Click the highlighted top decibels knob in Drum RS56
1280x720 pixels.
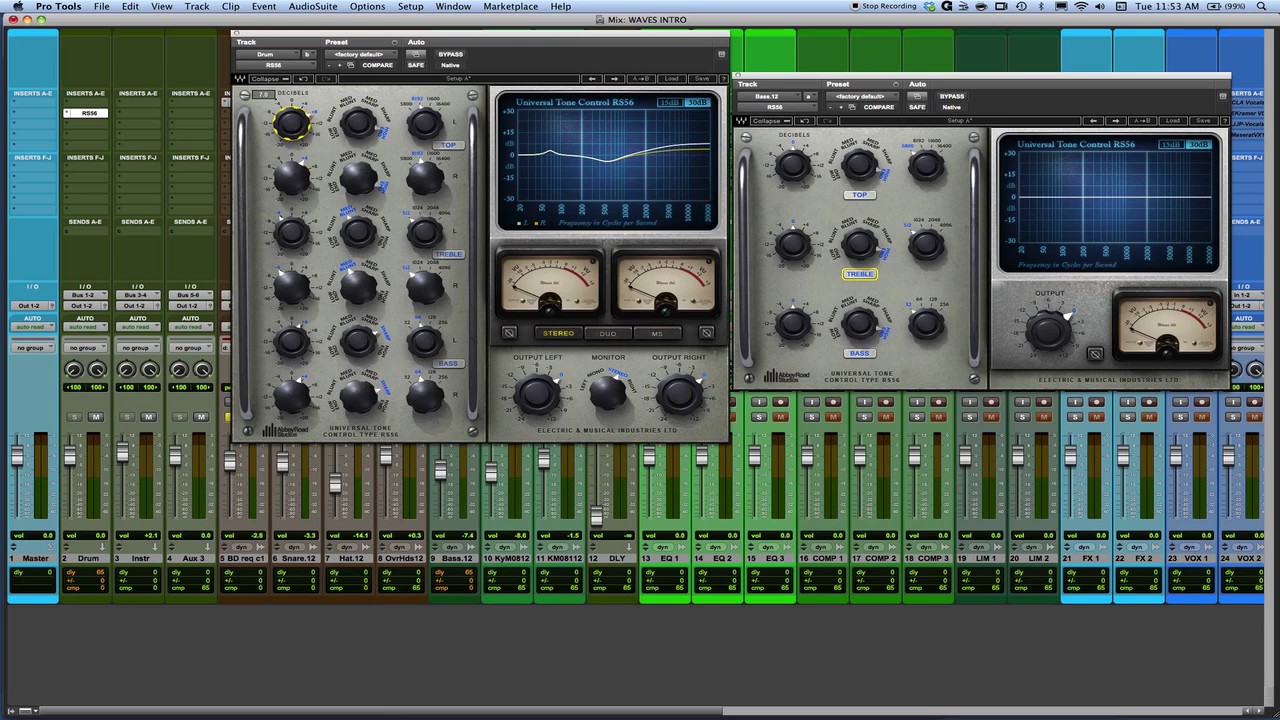[x=291, y=123]
